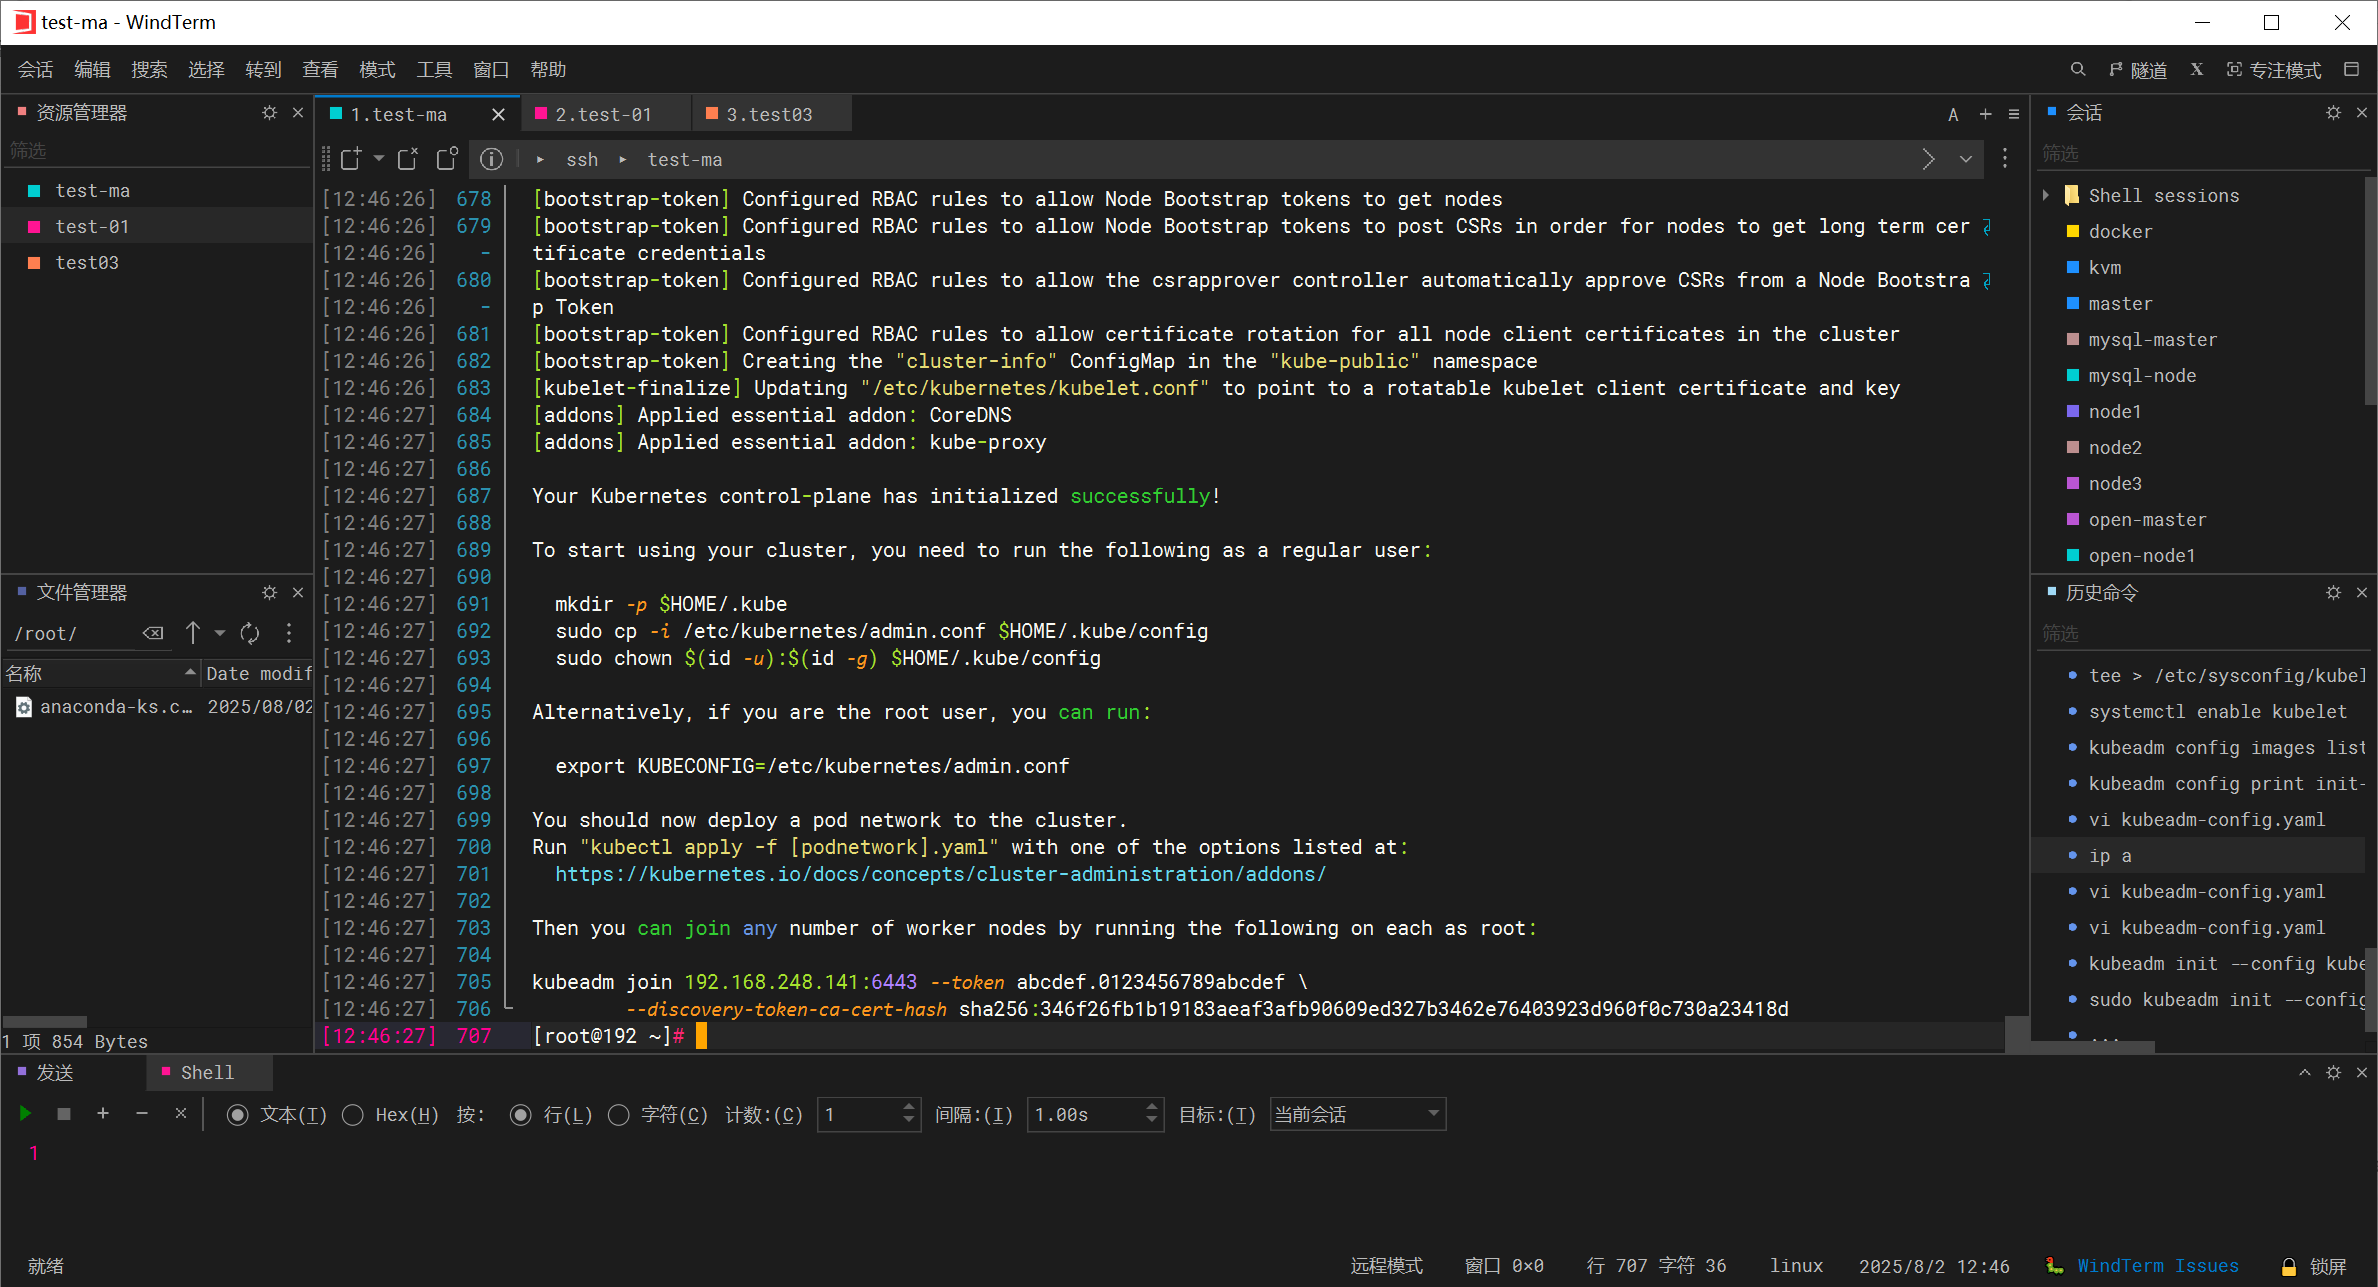
Task: Click the address bar forward chevron
Action: (1928, 159)
